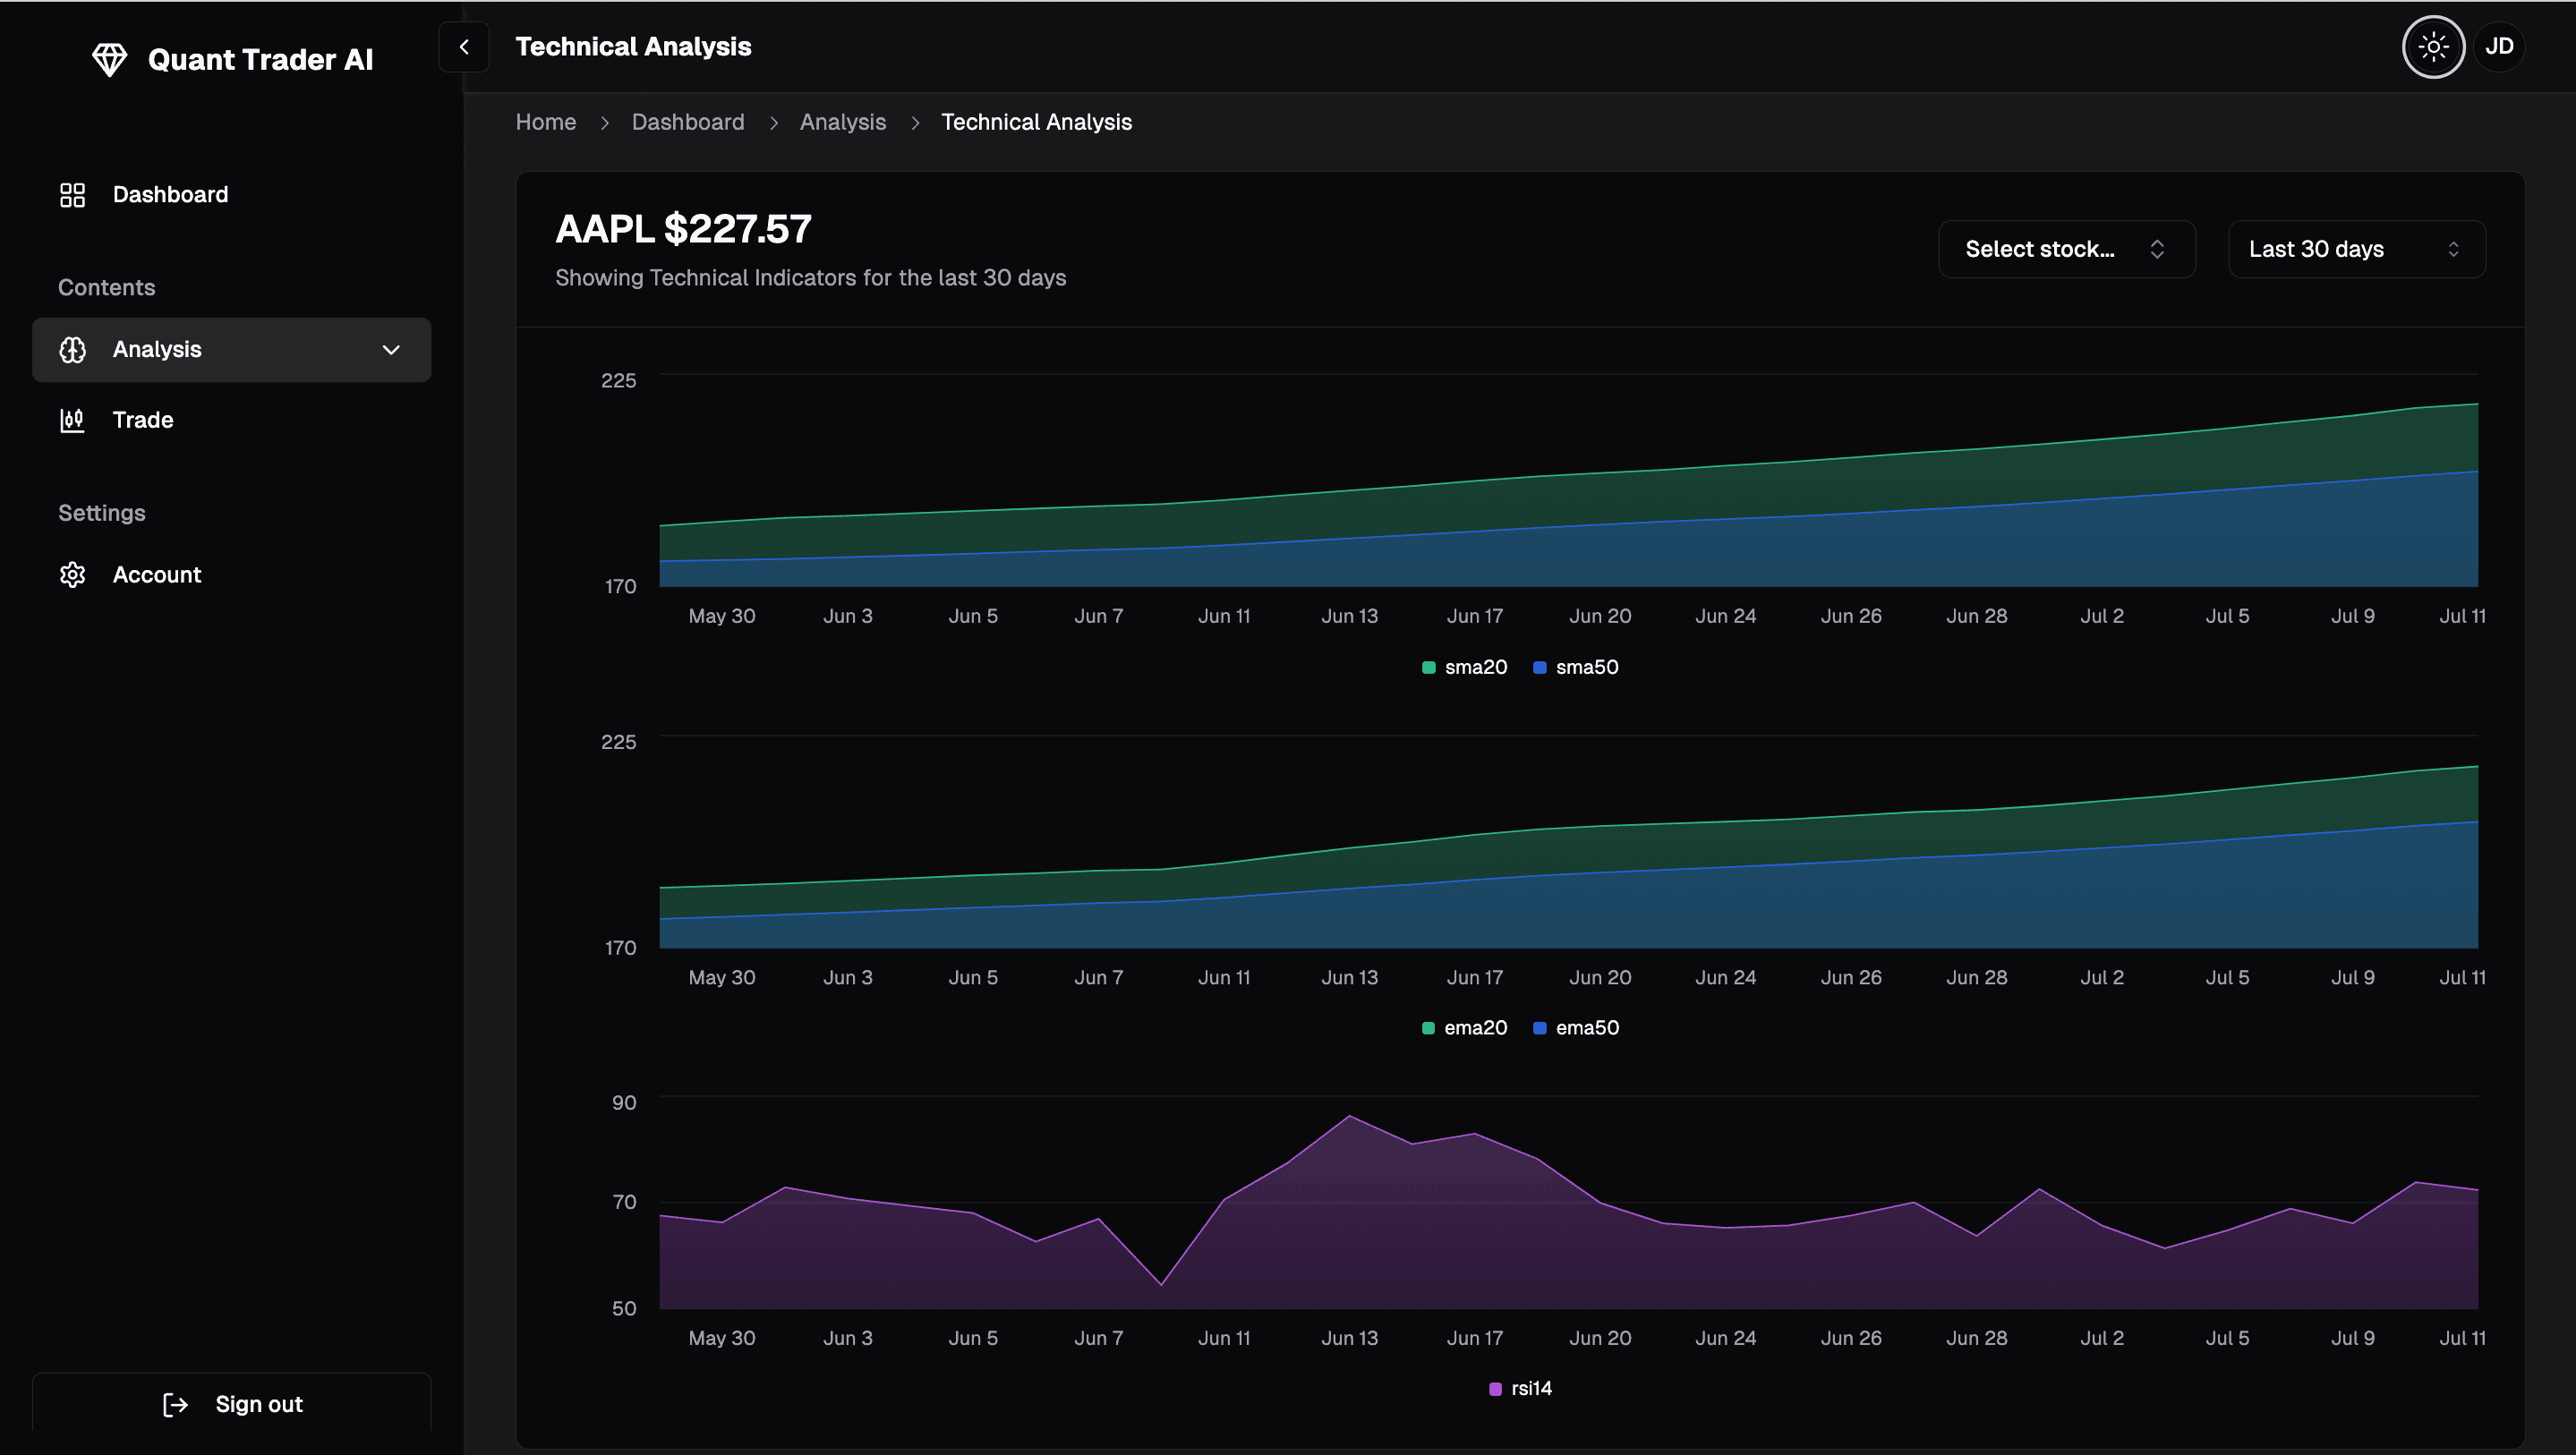Open Dashboard from the breadcrumb trail

pyautogui.click(x=688, y=121)
